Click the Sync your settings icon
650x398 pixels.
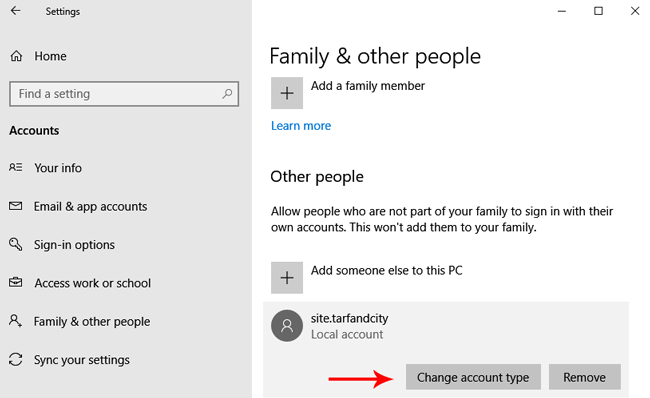(x=16, y=359)
